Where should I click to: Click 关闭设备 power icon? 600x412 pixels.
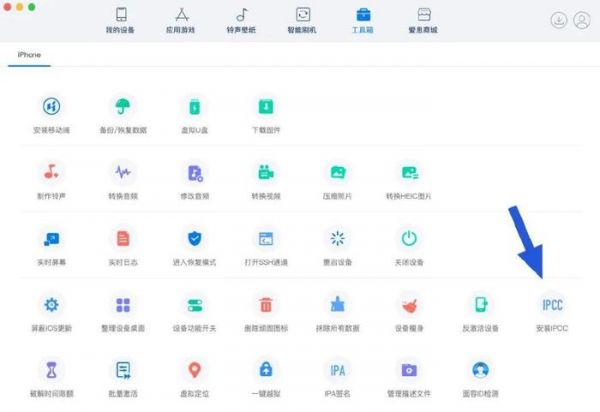[408, 239]
